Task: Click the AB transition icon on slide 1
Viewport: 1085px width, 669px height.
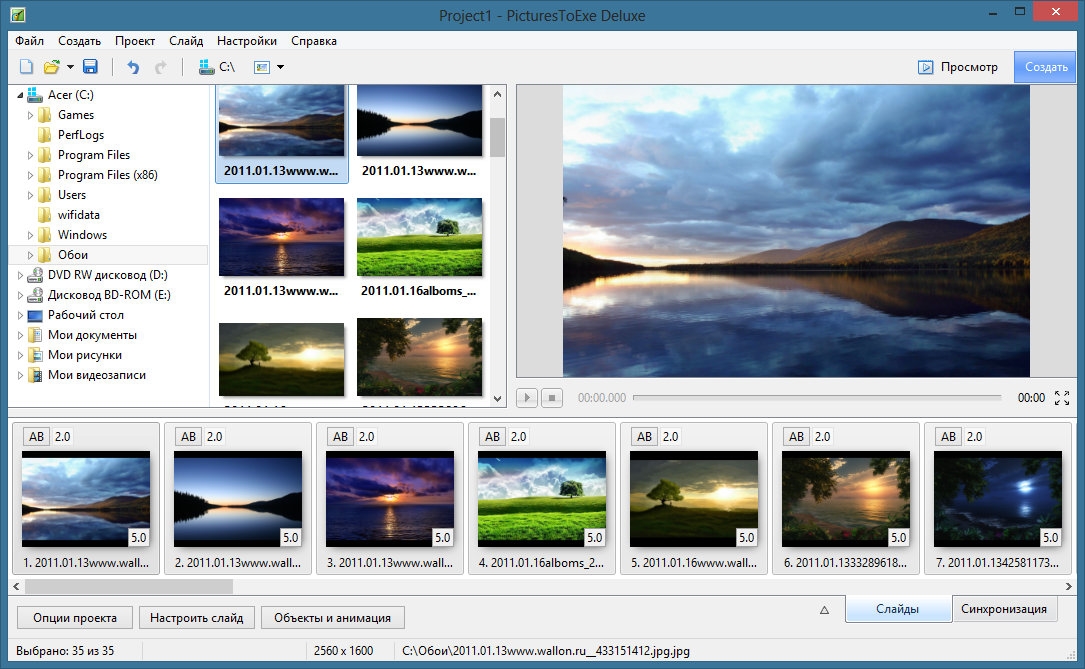Action: (37, 436)
